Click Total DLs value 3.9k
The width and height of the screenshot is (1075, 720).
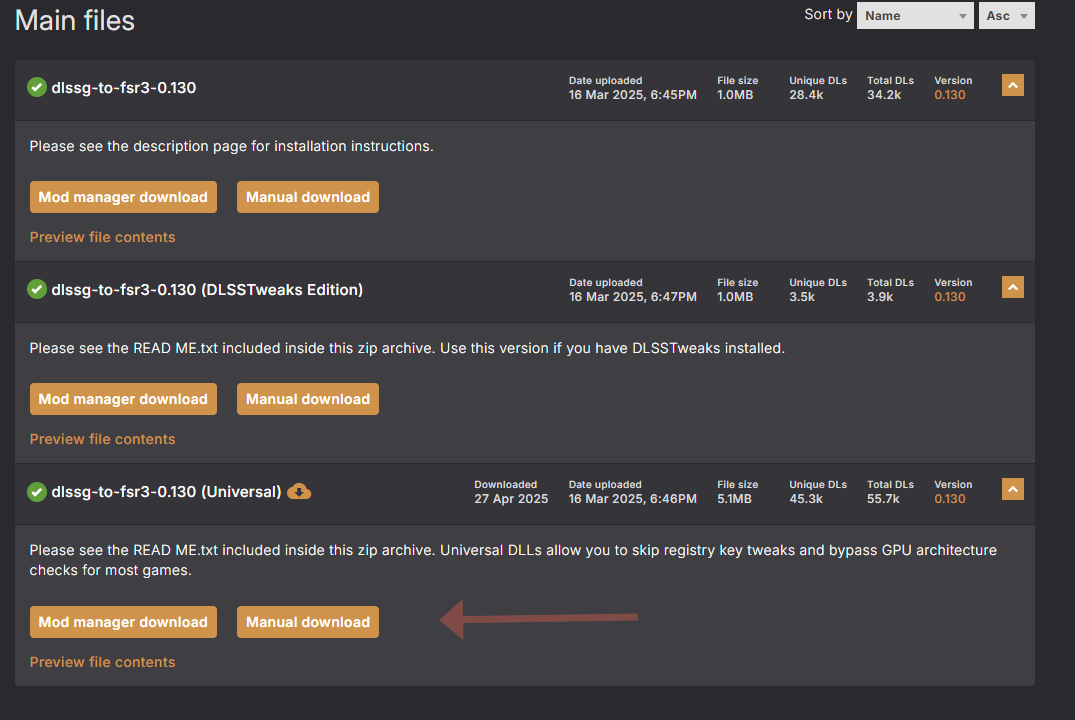(880, 297)
